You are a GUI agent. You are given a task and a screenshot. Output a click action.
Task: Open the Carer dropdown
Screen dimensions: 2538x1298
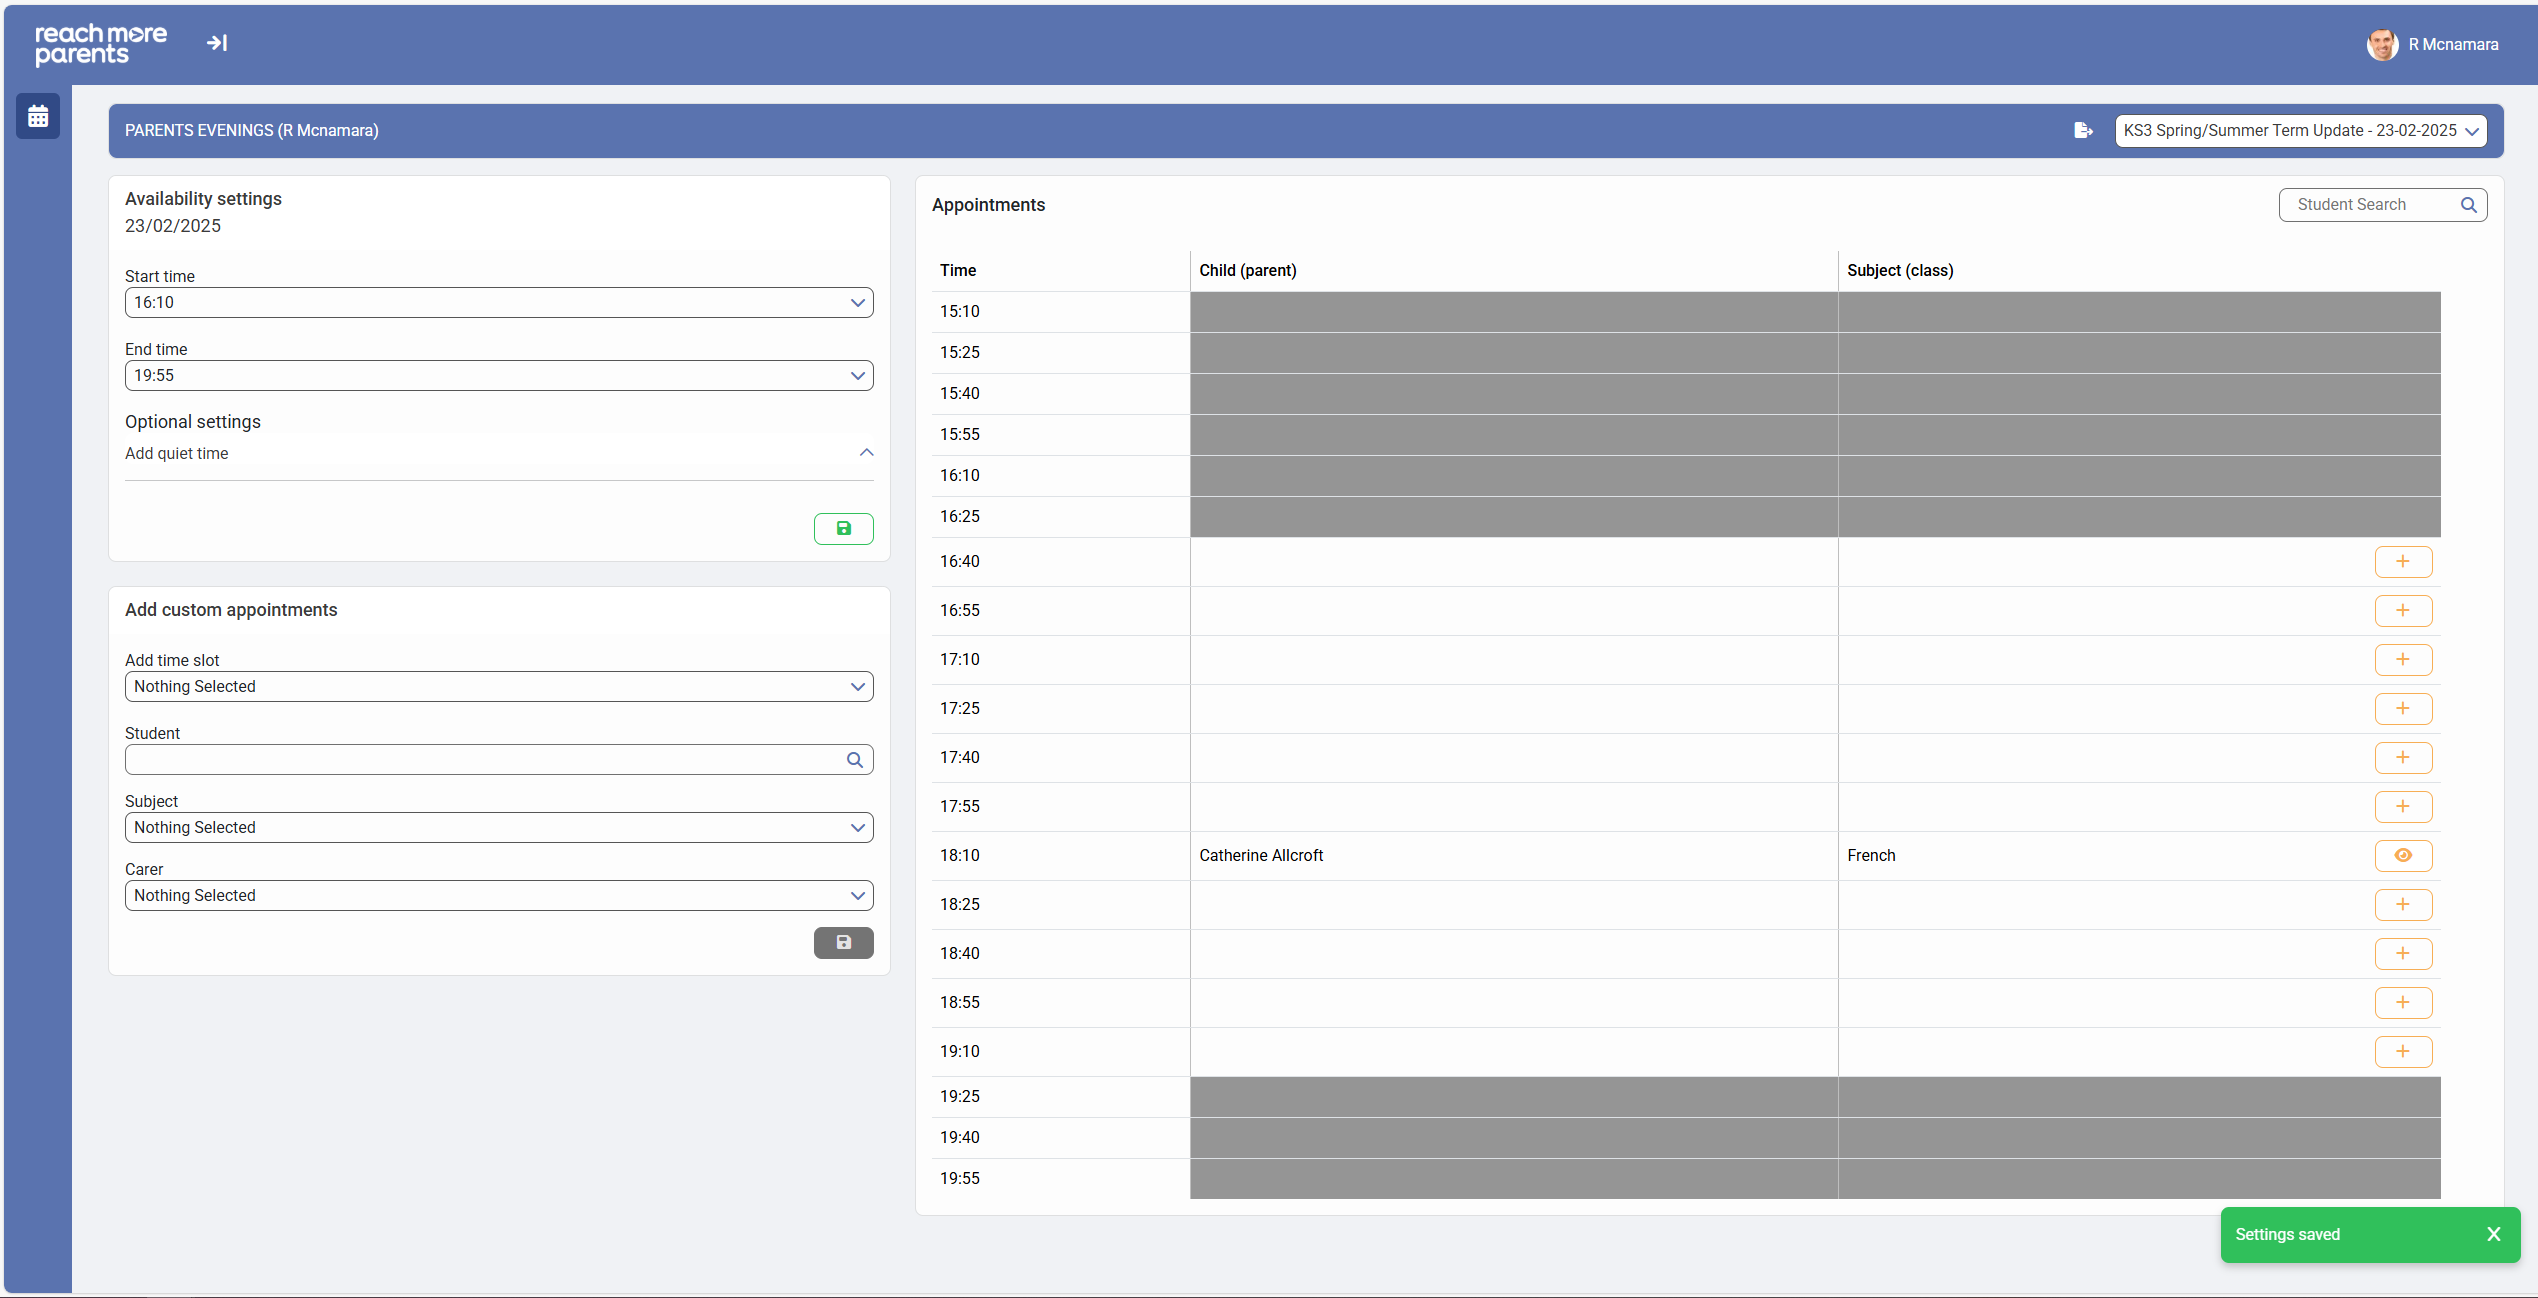tap(498, 896)
